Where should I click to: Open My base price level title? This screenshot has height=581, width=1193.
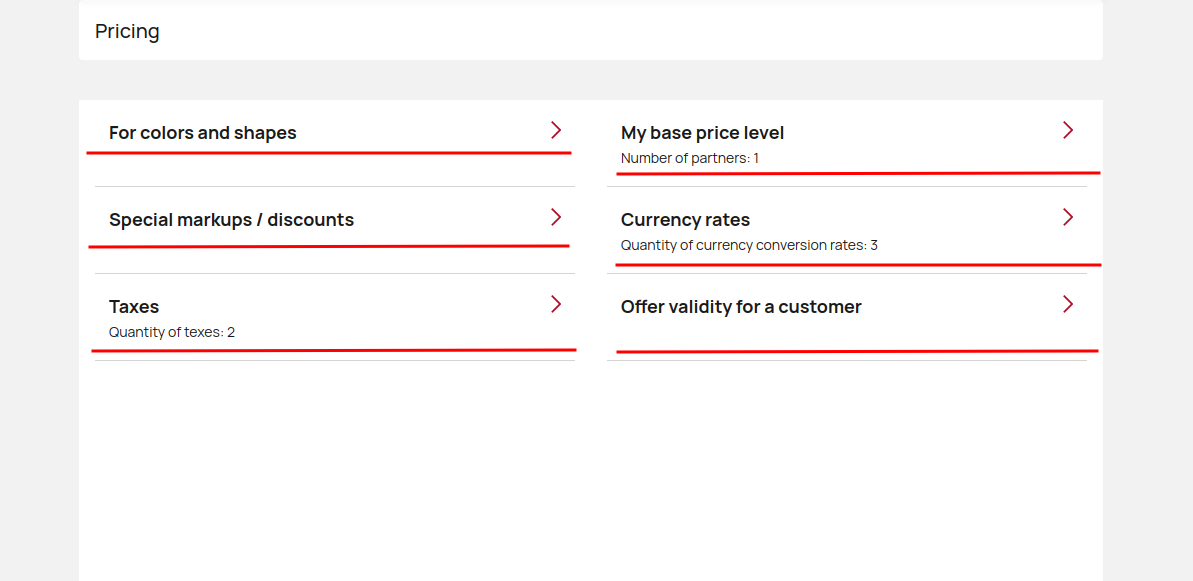click(702, 133)
